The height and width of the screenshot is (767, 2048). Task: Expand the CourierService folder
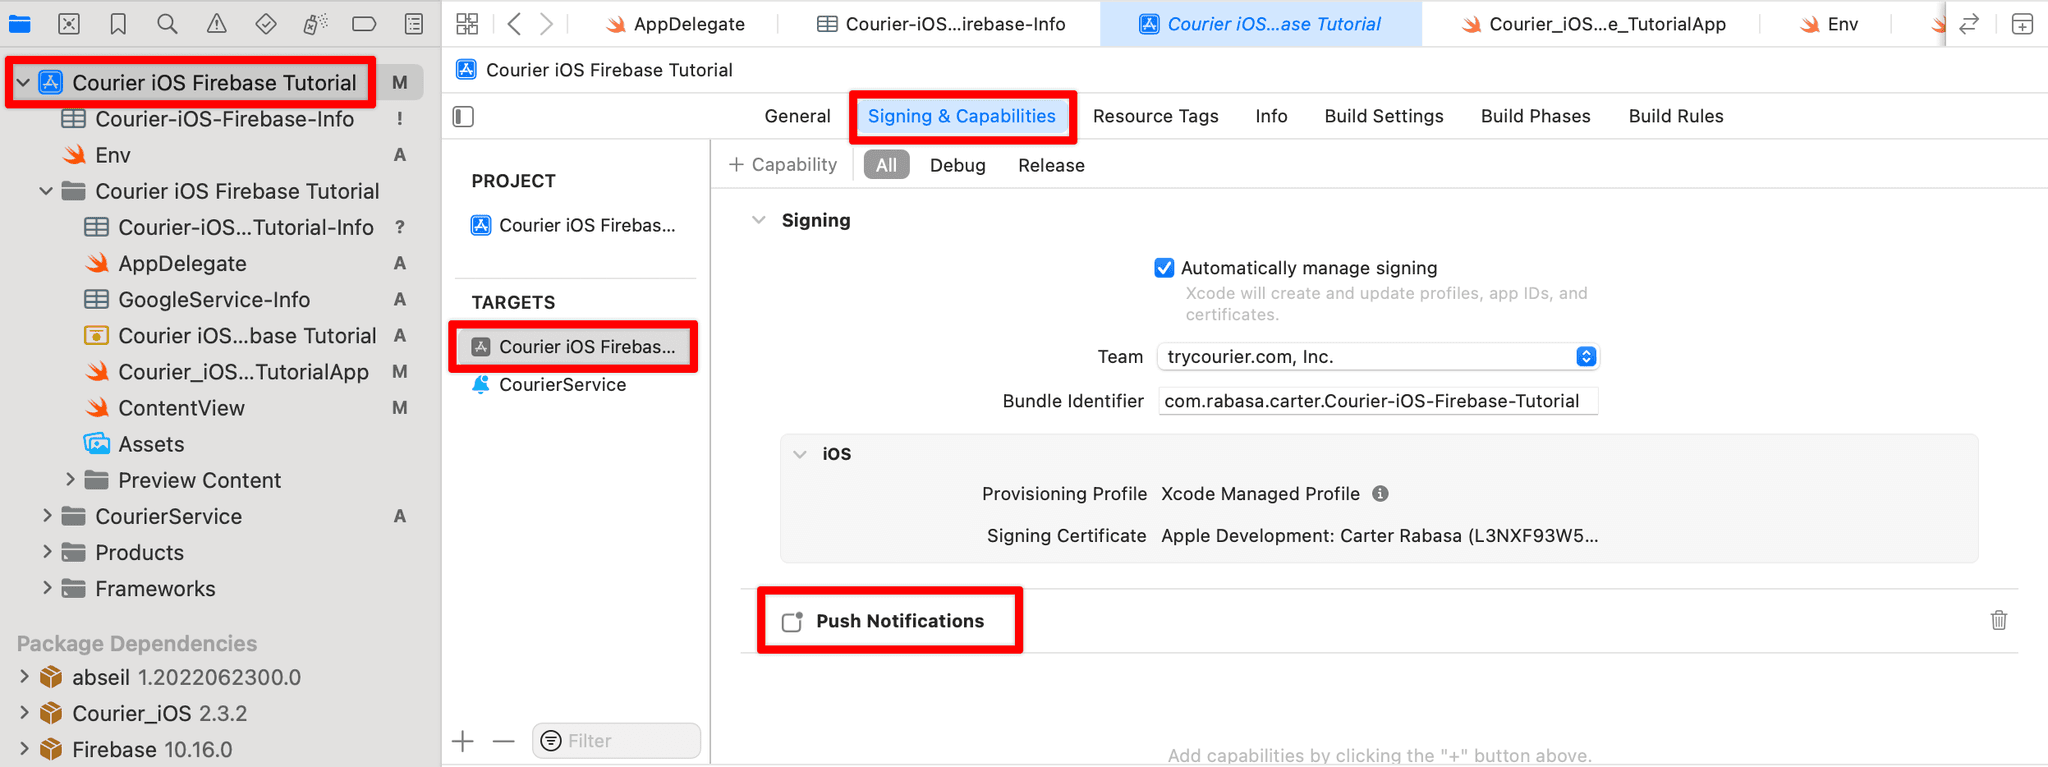(x=47, y=516)
